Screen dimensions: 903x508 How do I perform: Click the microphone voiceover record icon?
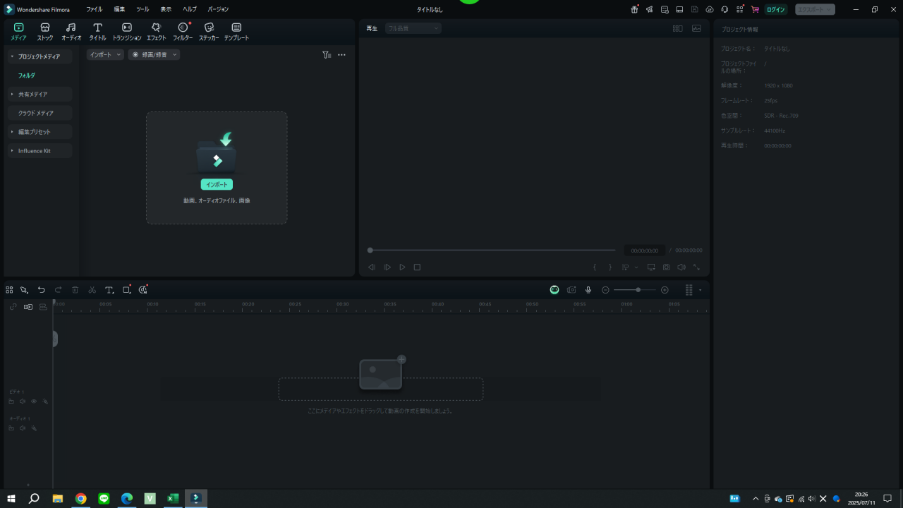click(588, 290)
